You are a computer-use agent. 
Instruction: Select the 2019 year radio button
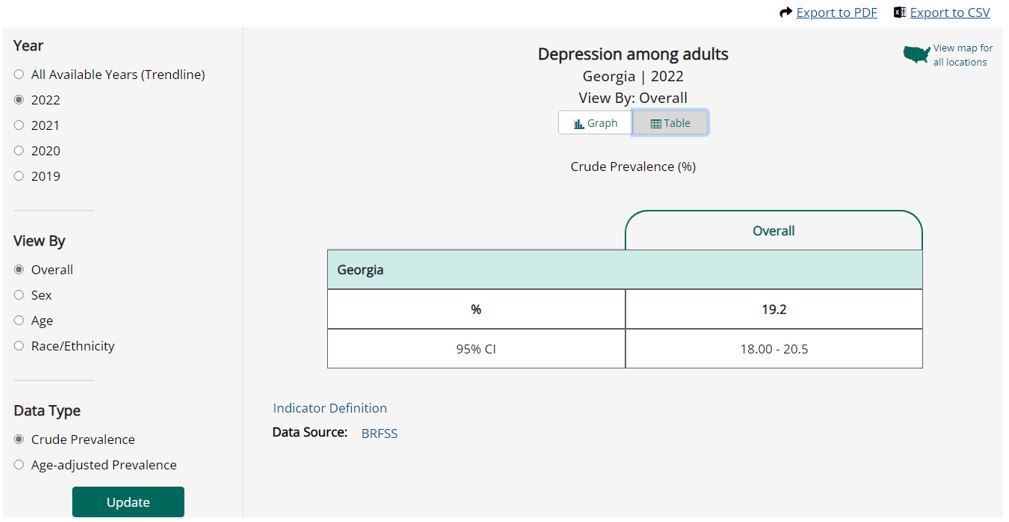click(19, 176)
